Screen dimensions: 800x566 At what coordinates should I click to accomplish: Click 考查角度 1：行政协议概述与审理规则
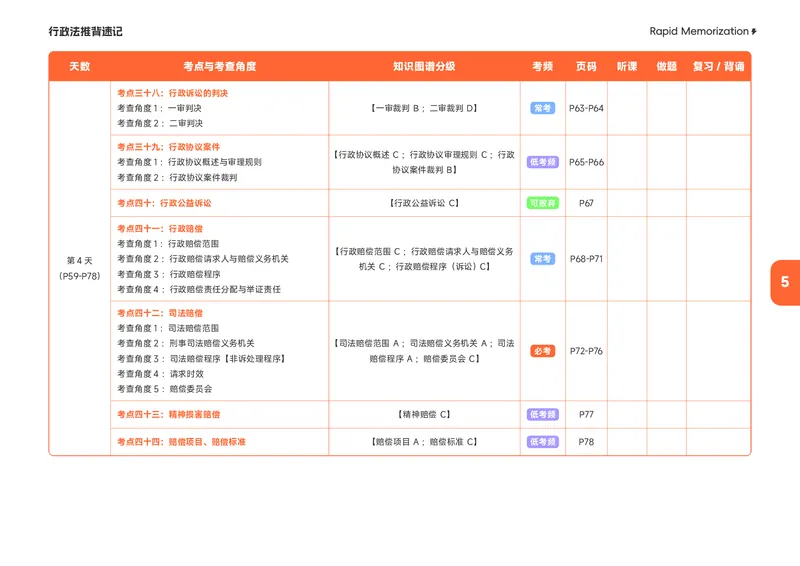189,162
